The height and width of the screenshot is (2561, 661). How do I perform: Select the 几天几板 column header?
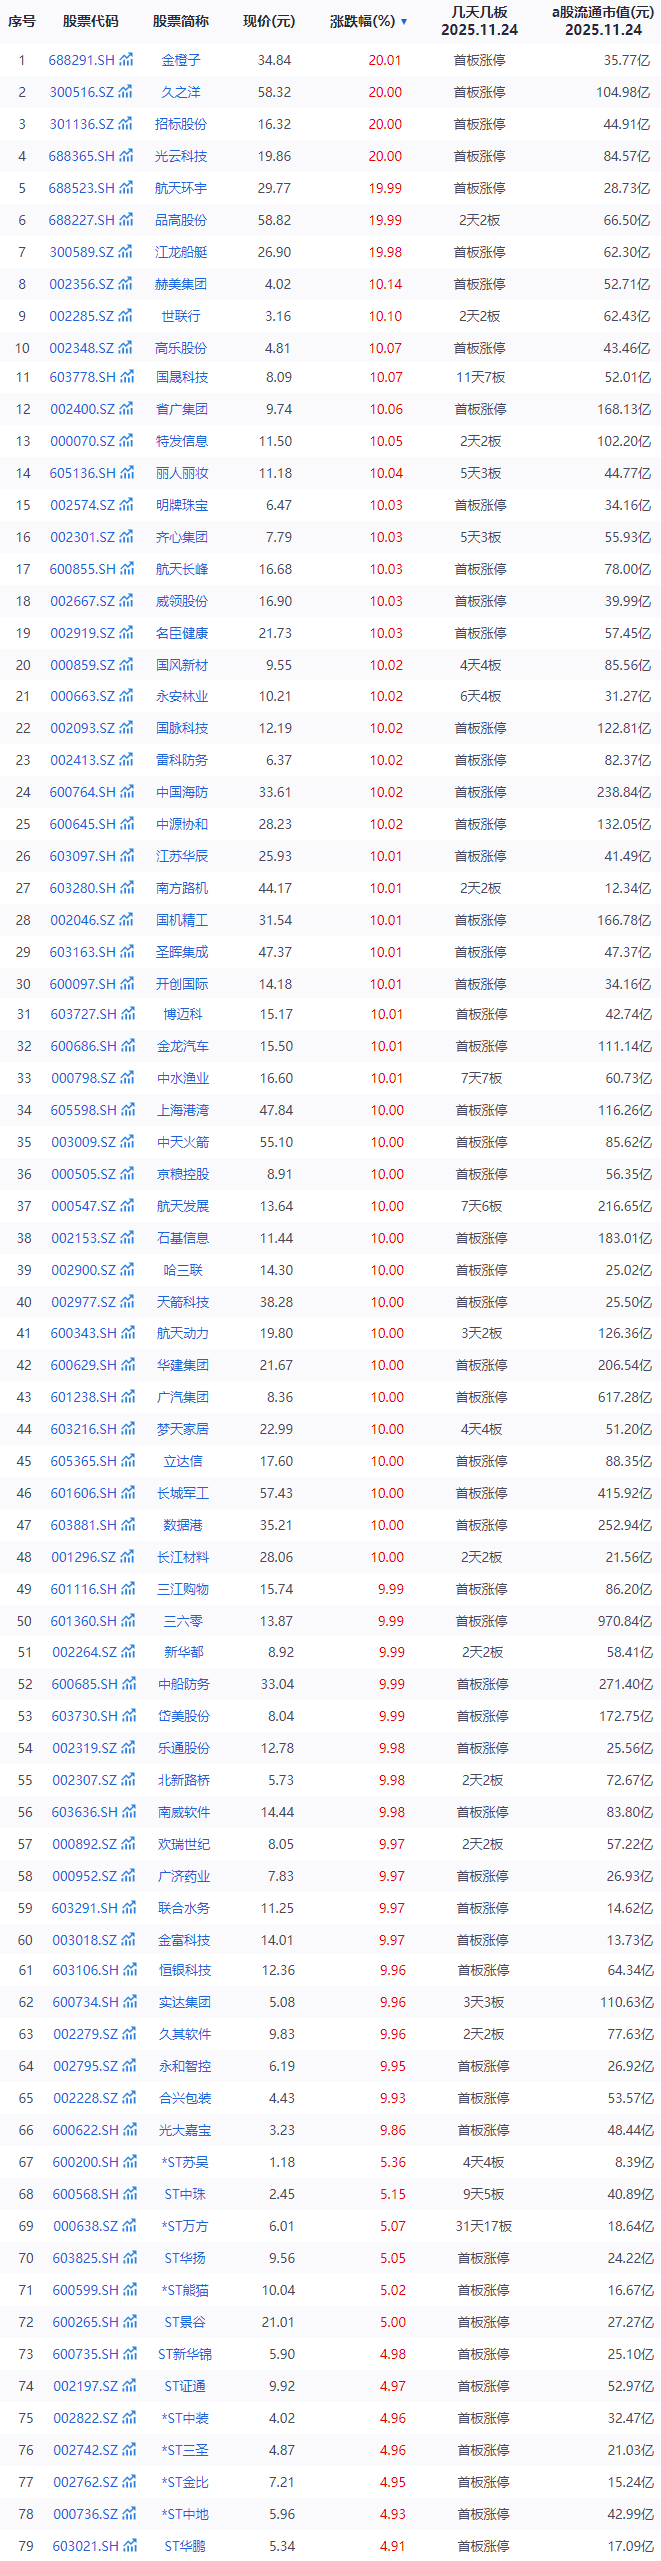coord(479,21)
